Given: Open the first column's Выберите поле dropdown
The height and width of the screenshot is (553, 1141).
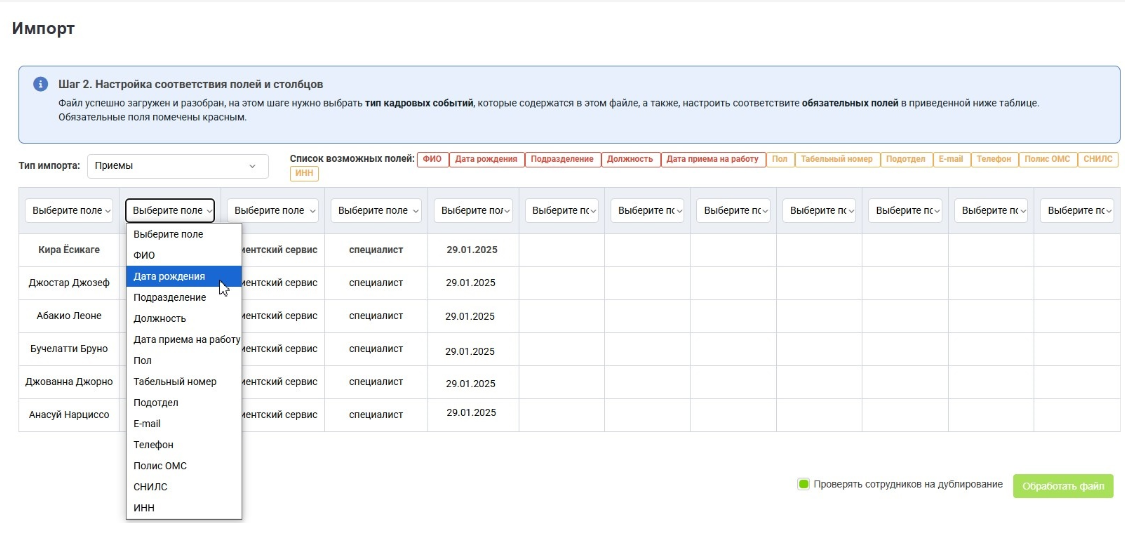Looking at the screenshot, I should click(x=69, y=210).
